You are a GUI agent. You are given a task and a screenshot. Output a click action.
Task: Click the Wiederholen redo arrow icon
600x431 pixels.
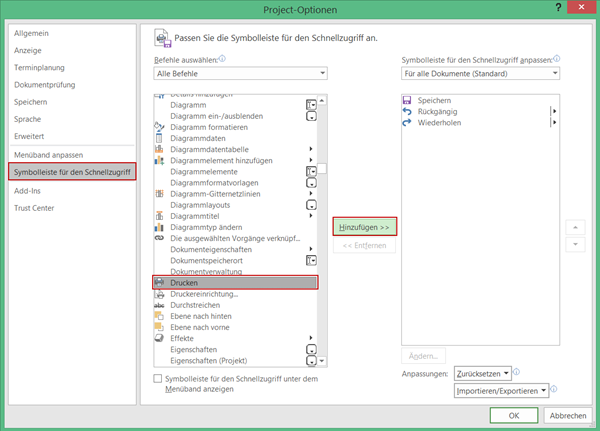coord(407,122)
